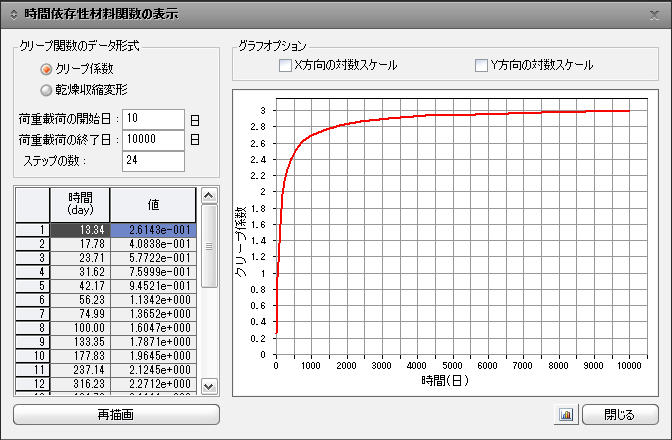Click the chart export icon beside 閉じる
This screenshot has height=440, width=672.
coord(566,414)
